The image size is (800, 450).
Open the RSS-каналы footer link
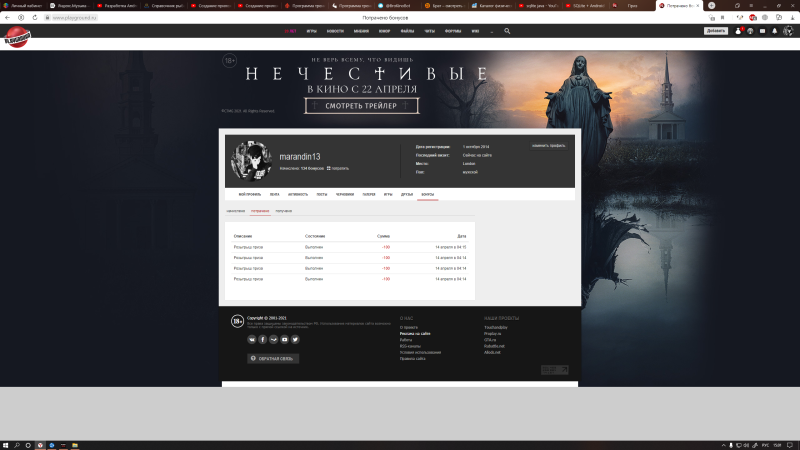coord(410,346)
